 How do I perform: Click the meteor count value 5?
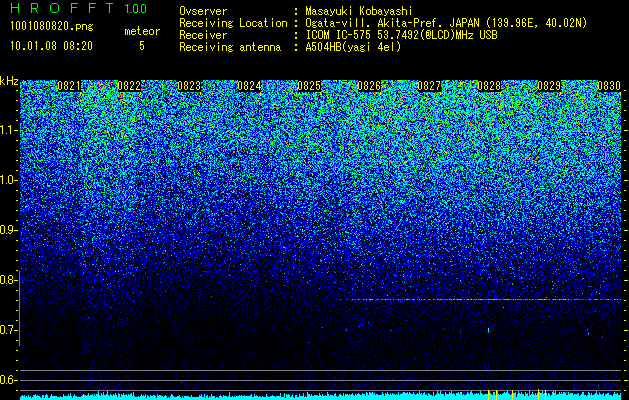click(142, 46)
